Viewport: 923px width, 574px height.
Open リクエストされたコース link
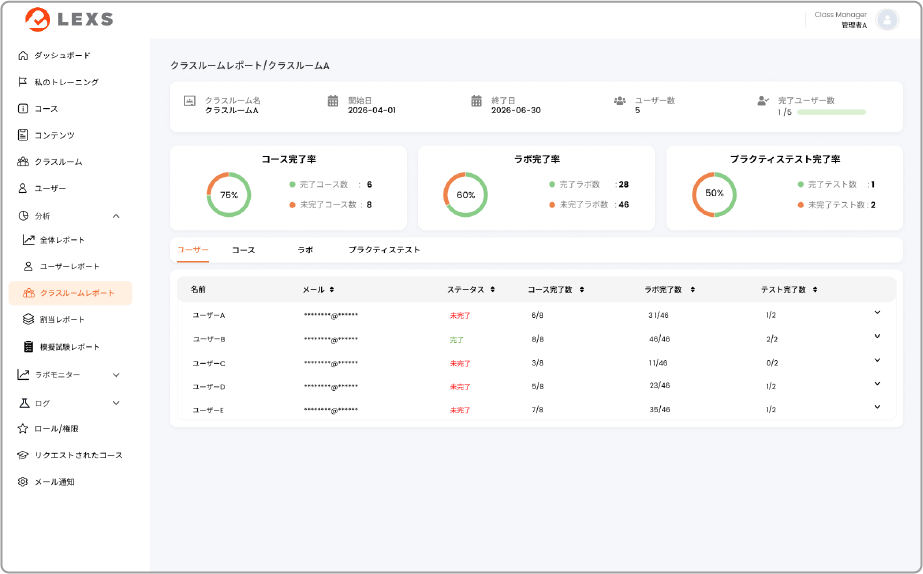[x=78, y=455]
